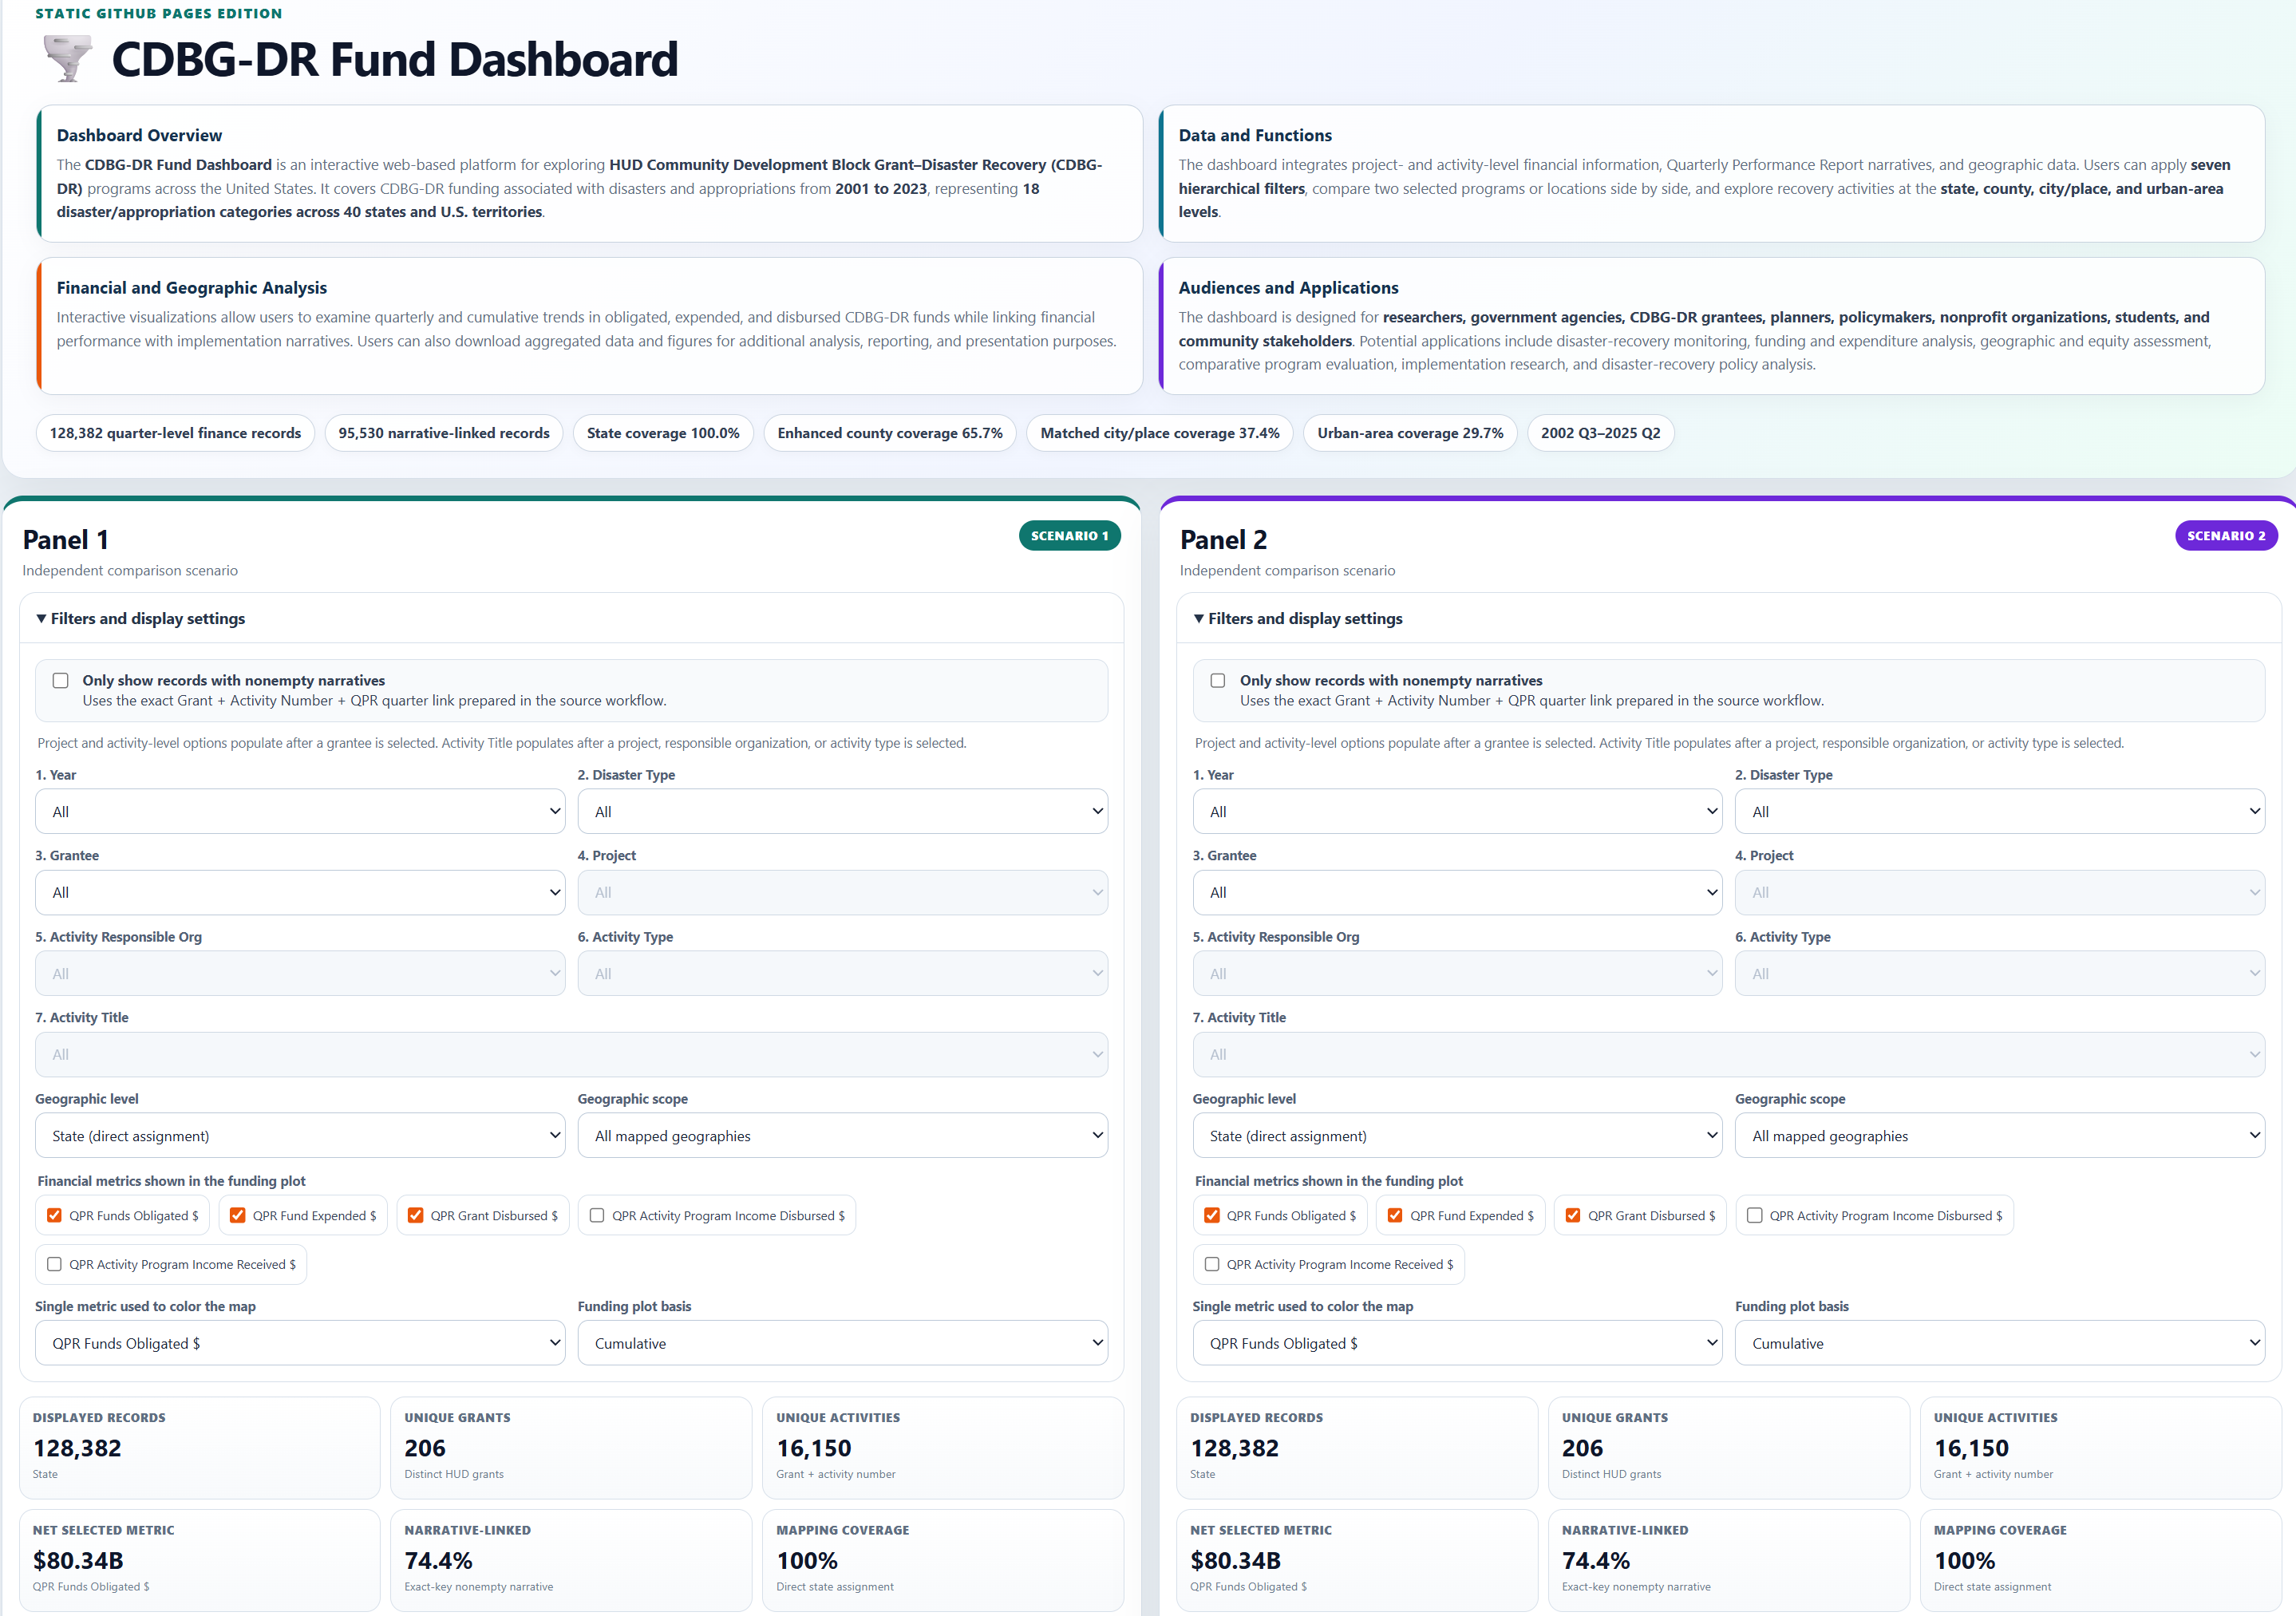This screenshot has height=1616, width=2296.
Task: Click the 95,530 narrative-linked records pill
Action: click(x=444, y=433)
